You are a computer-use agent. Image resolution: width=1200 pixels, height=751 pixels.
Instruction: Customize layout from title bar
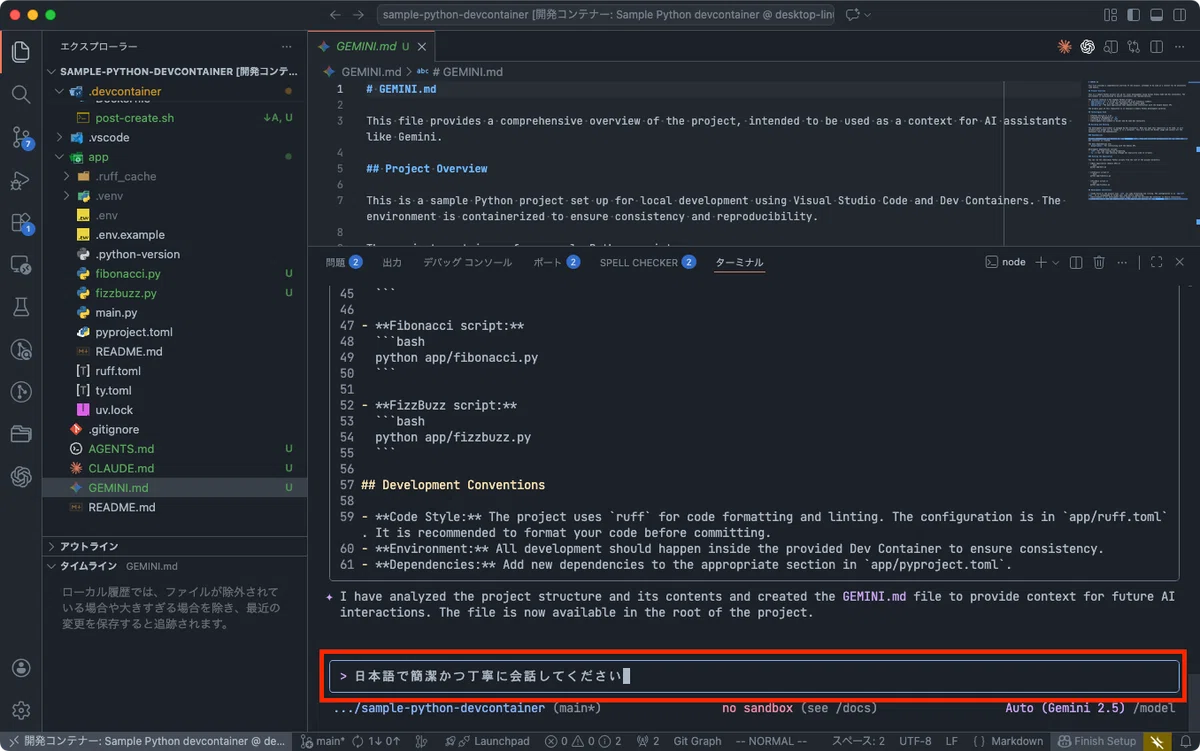tap(1111, 15)
